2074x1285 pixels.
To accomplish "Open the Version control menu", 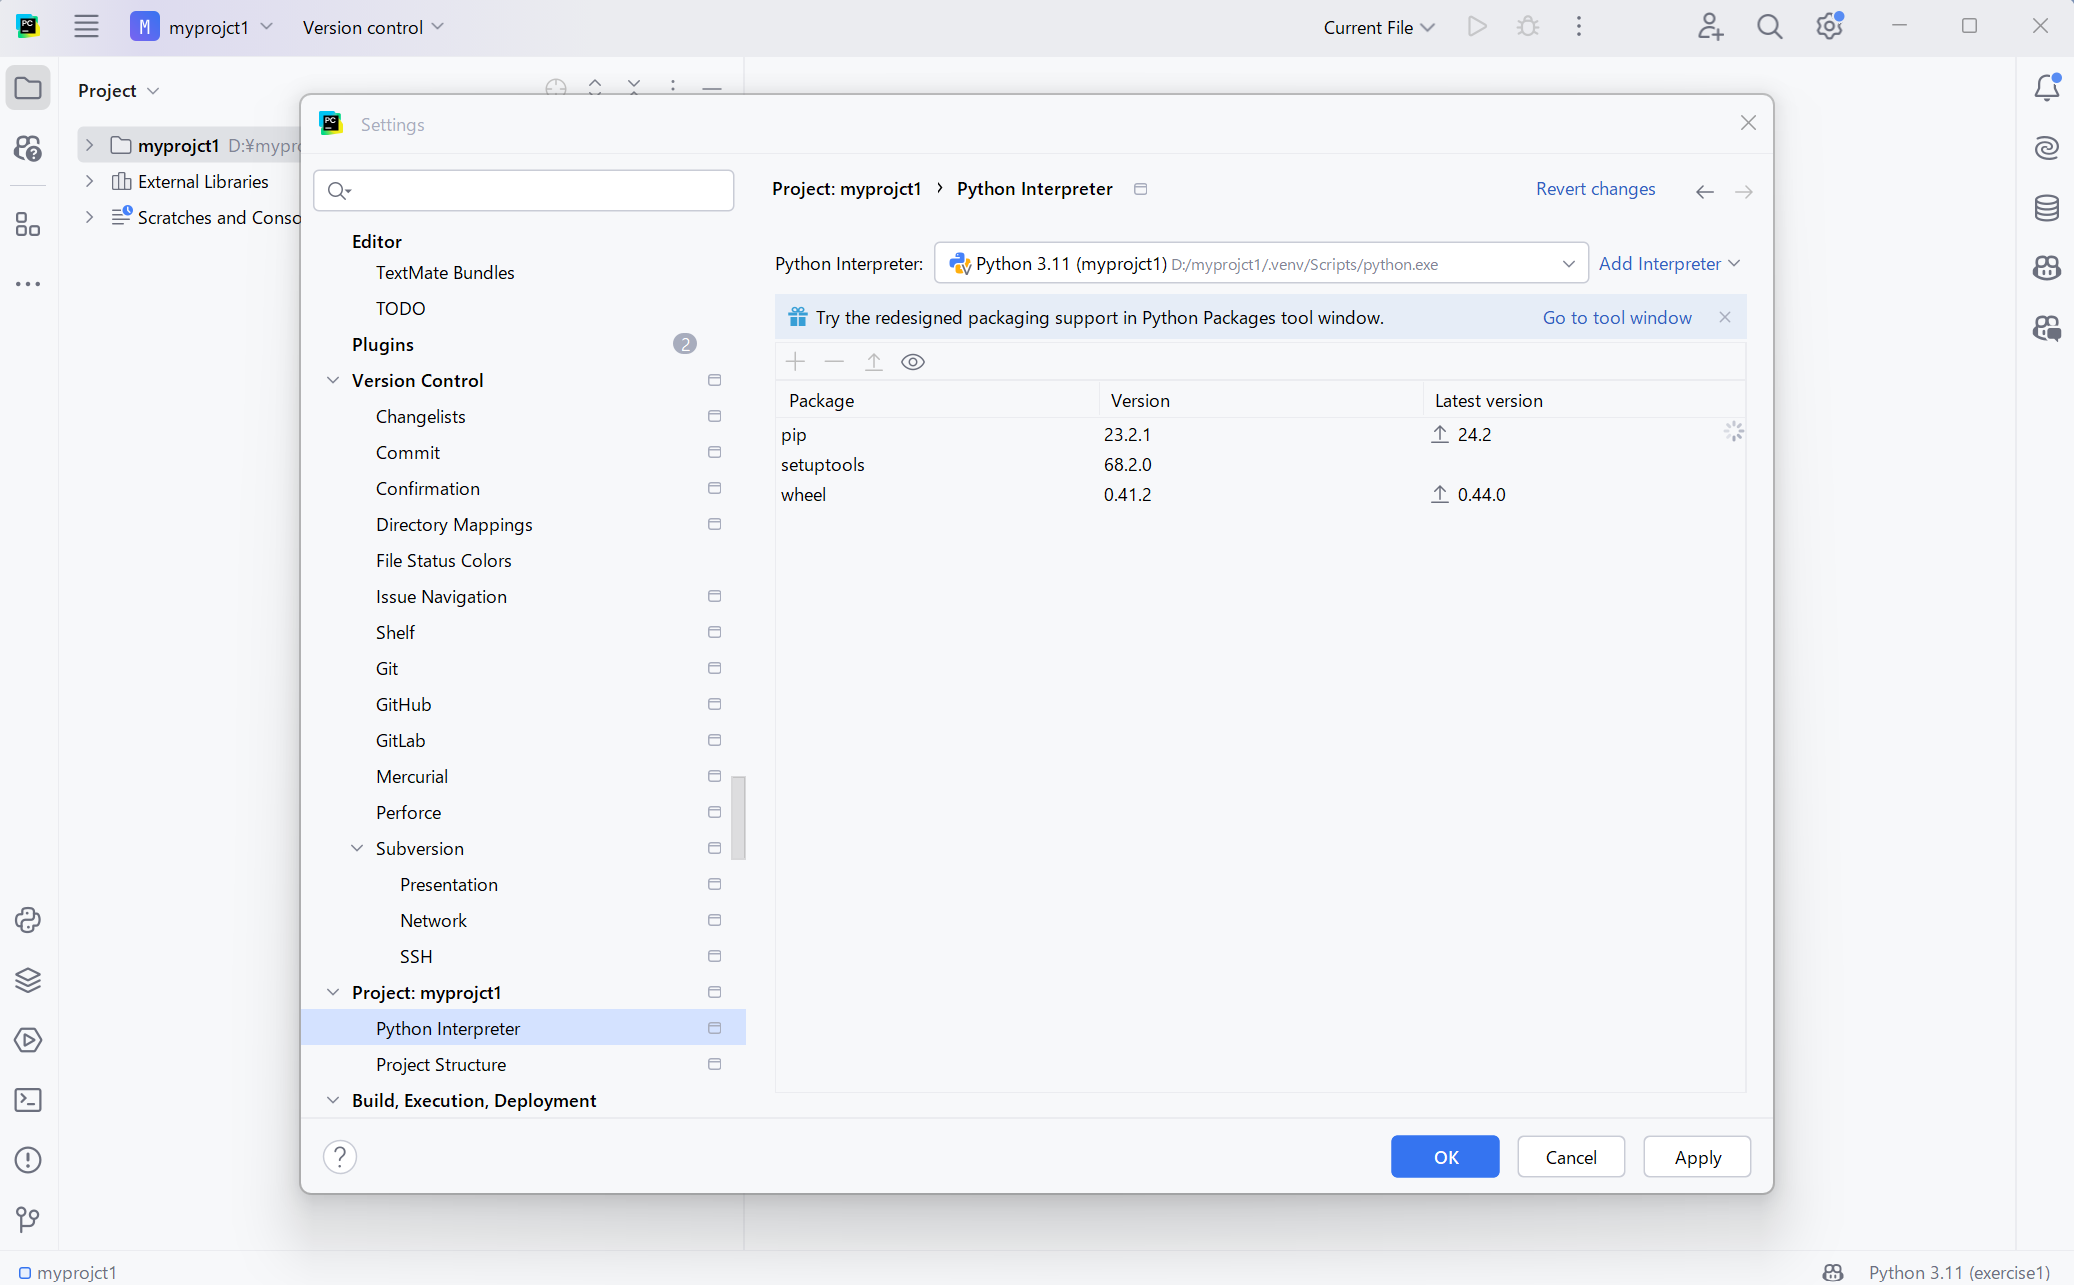I will point(373,27).
